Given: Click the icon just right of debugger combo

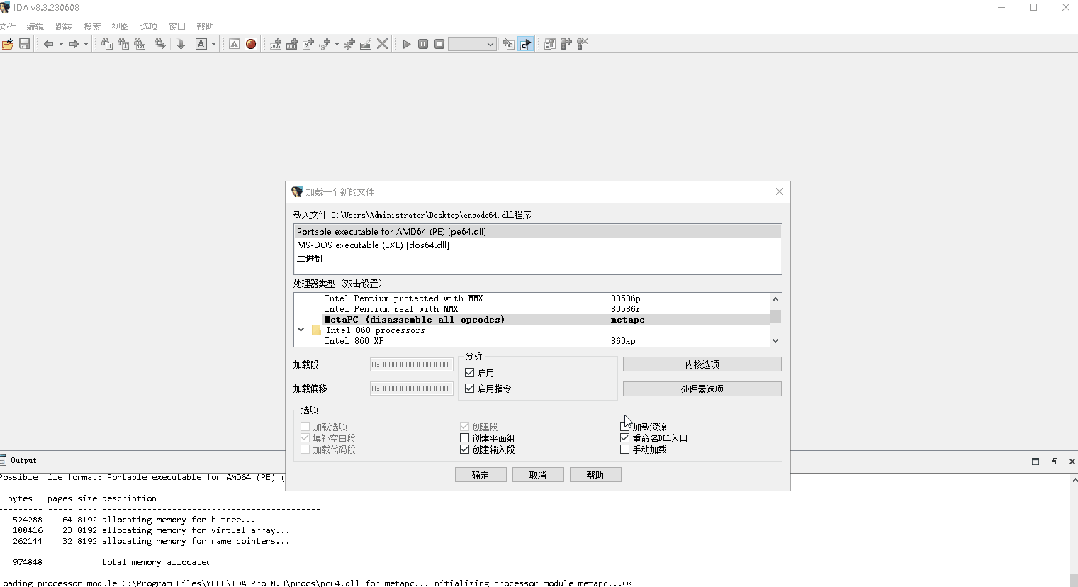Looking at the screenshot, I should 509,44.
